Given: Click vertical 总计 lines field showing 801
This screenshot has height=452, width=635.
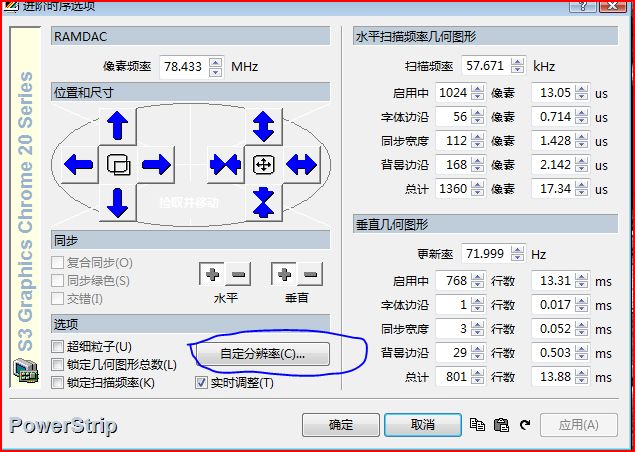Looking at the screenshot, I should 454,377.
